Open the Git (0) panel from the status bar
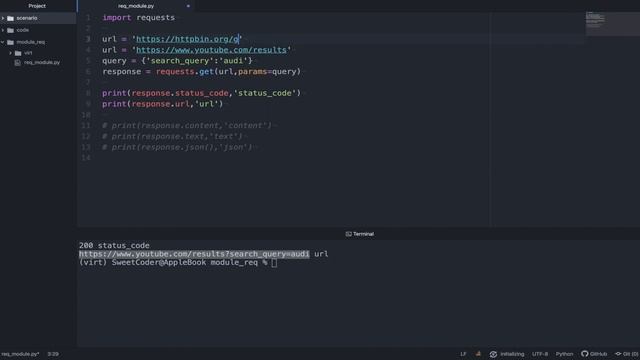The image size is (640, 360). click(631, 354)
